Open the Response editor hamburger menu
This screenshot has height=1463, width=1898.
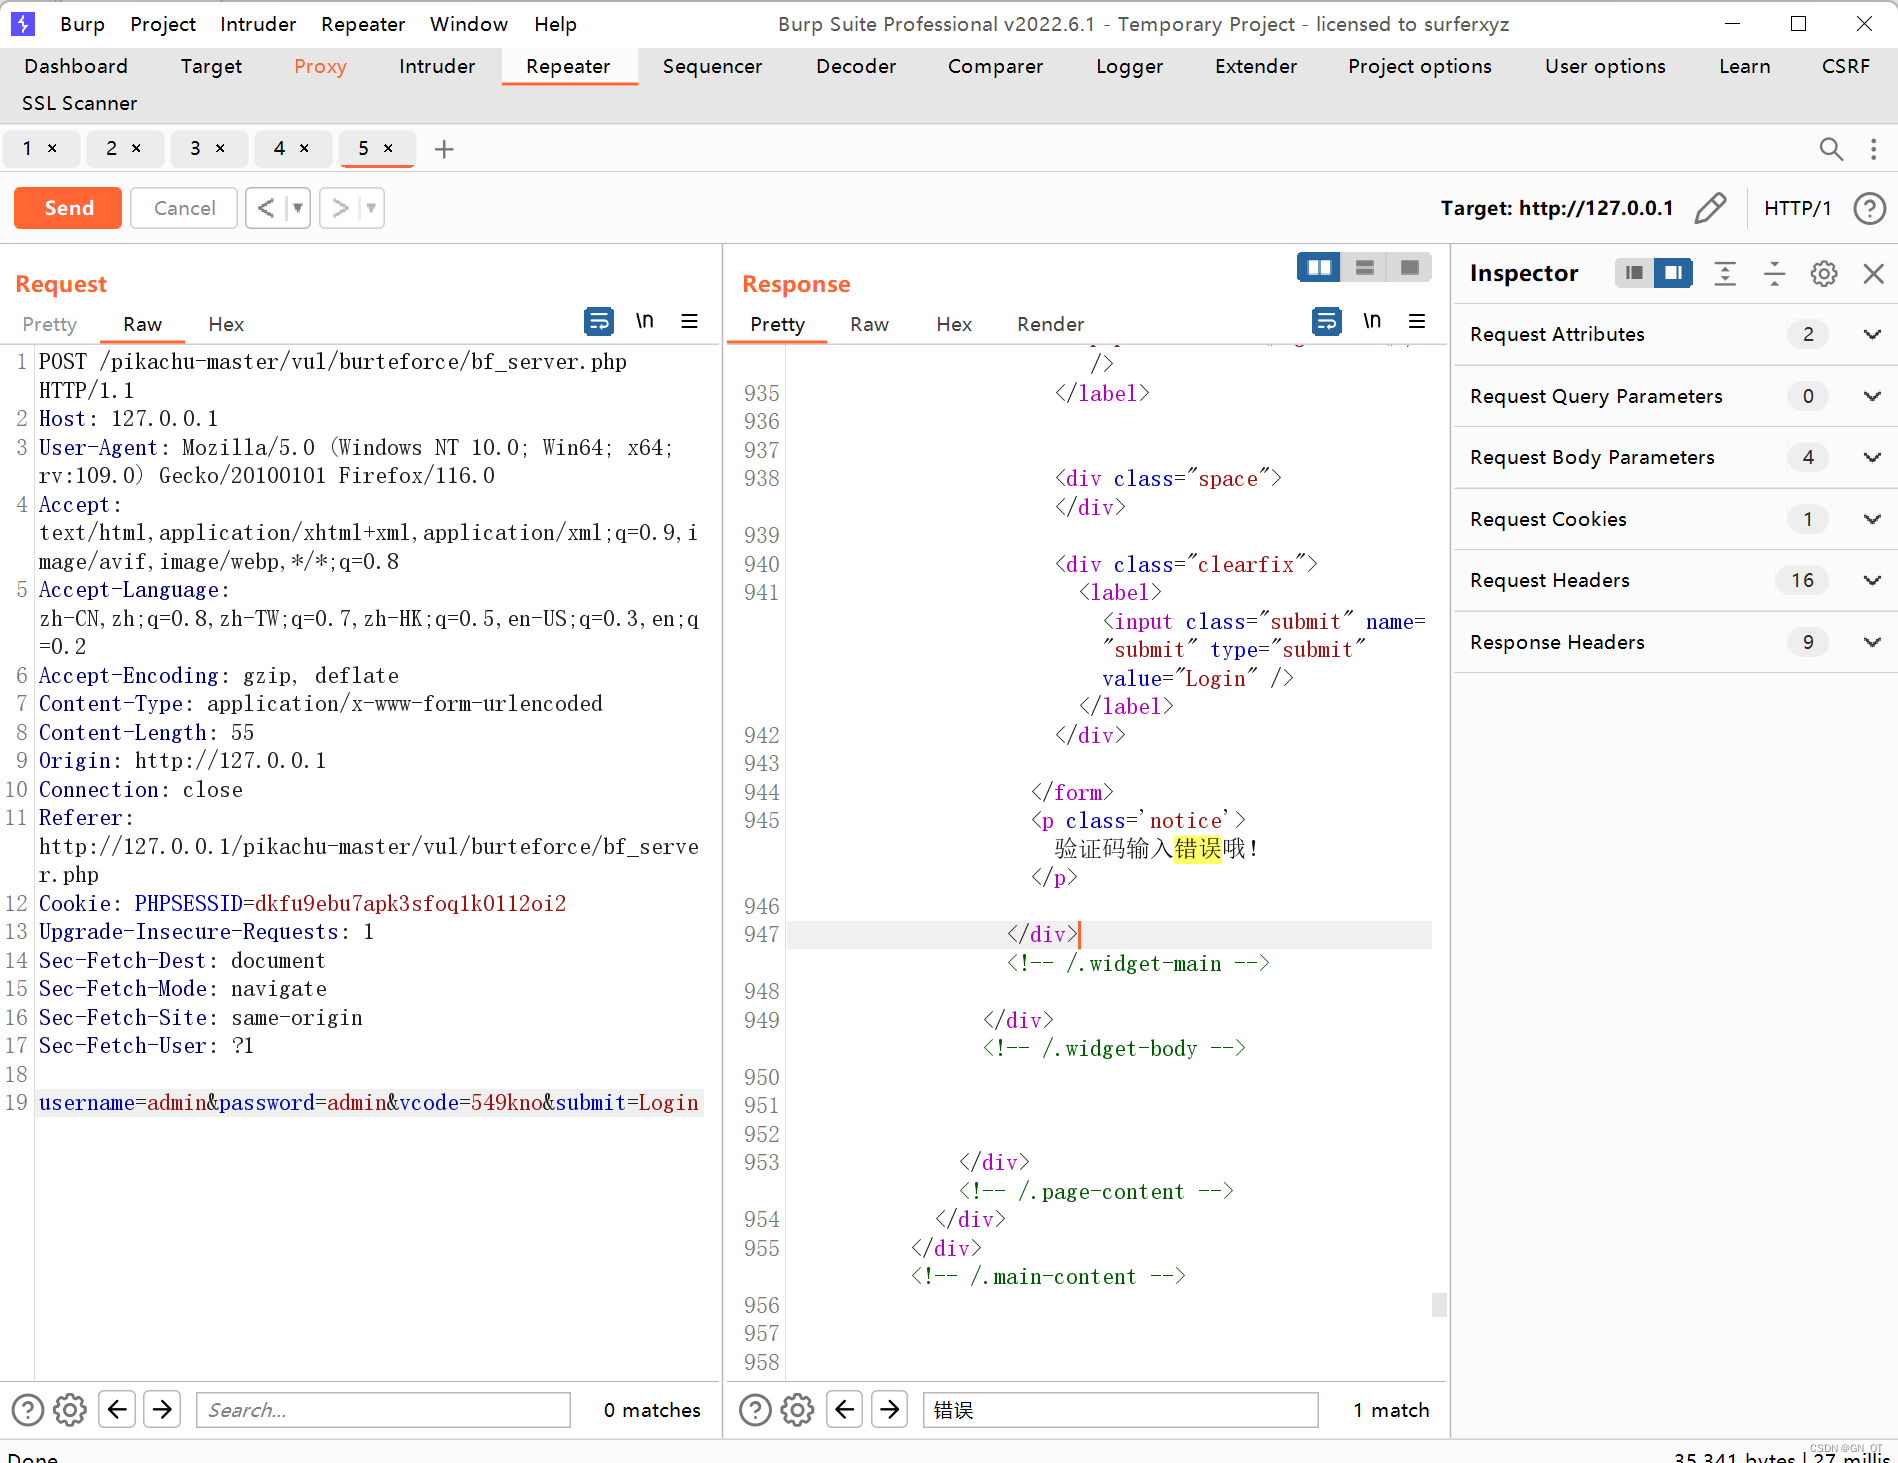(x=1416, y=321)
